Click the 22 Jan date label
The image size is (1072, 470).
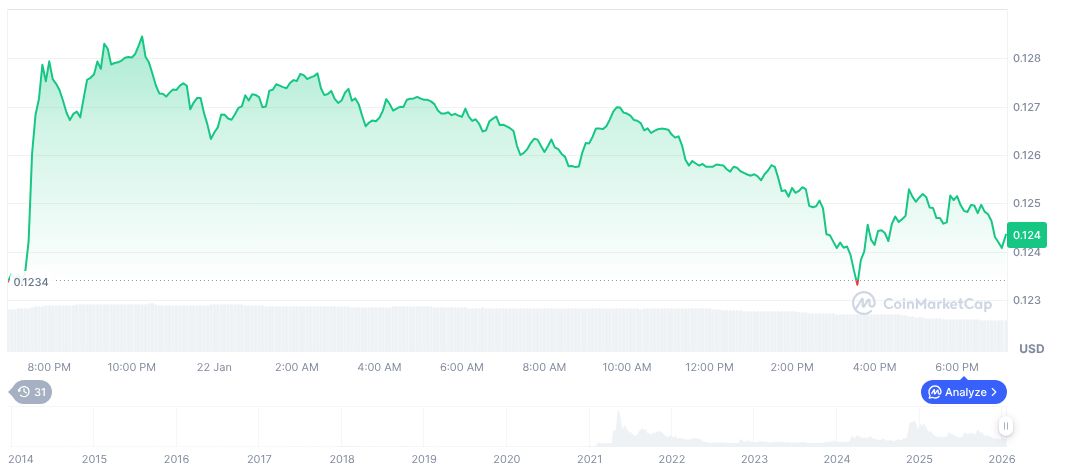(215, 367)
